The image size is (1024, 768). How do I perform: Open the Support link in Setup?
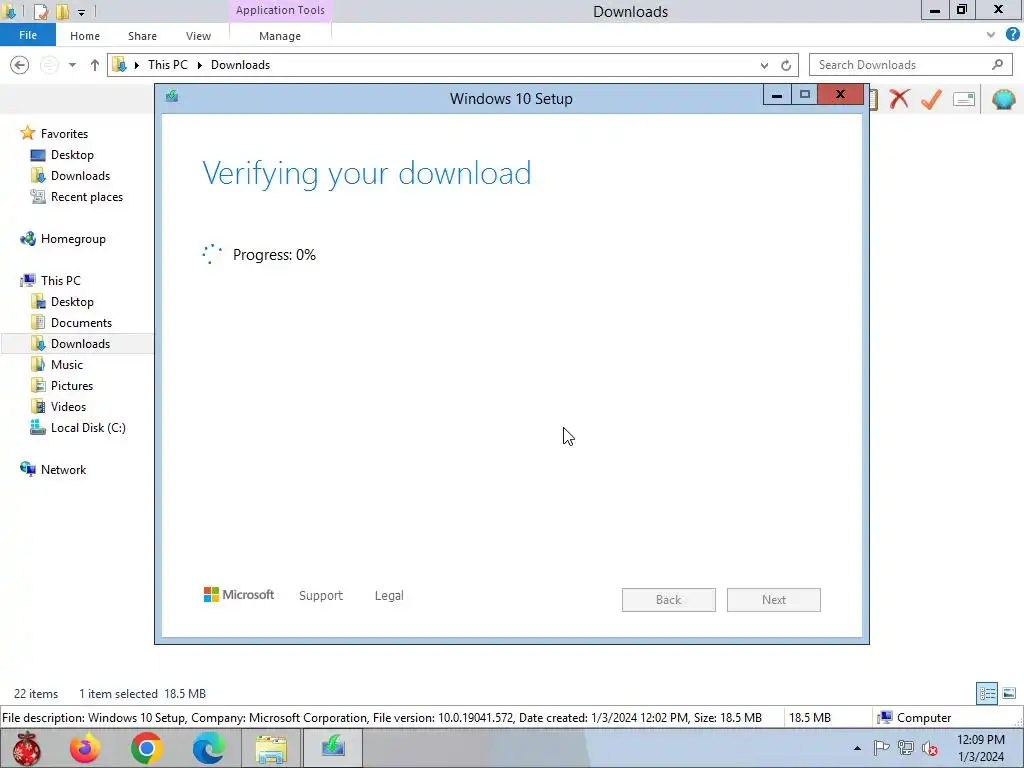click(321, 596)
